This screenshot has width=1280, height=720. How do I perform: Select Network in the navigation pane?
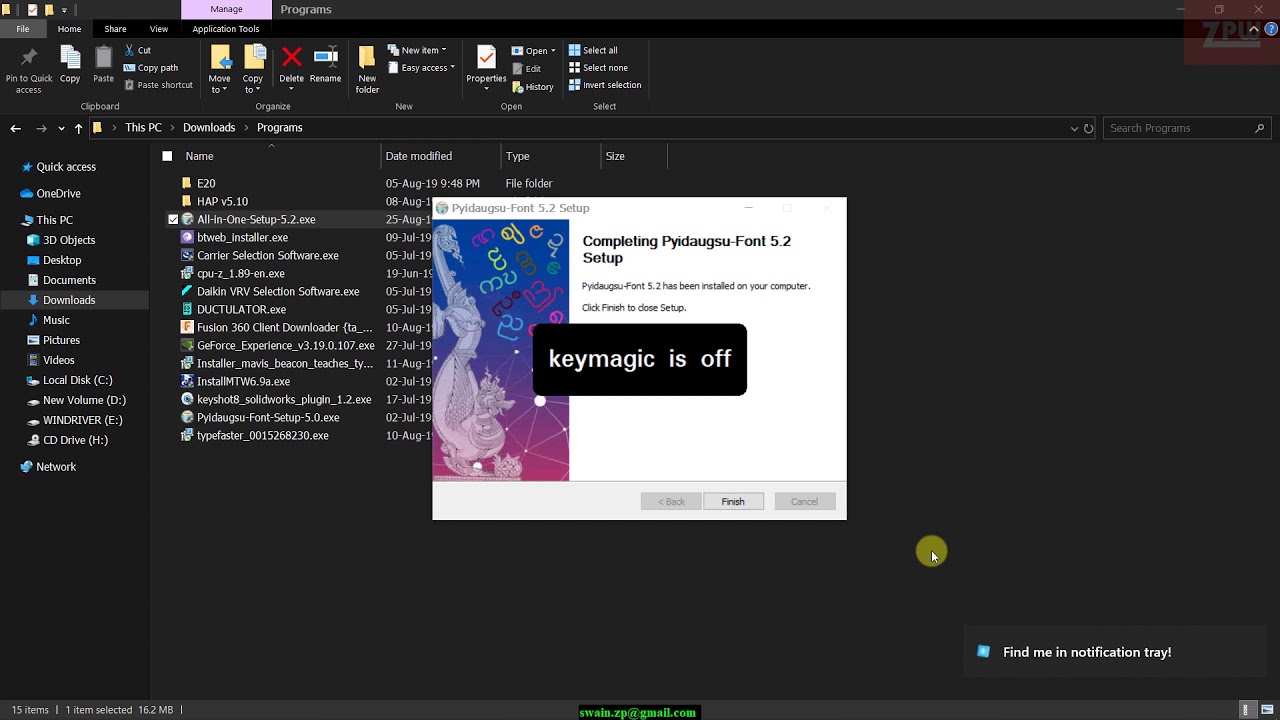pyautogui.click(x=56, y=467)
